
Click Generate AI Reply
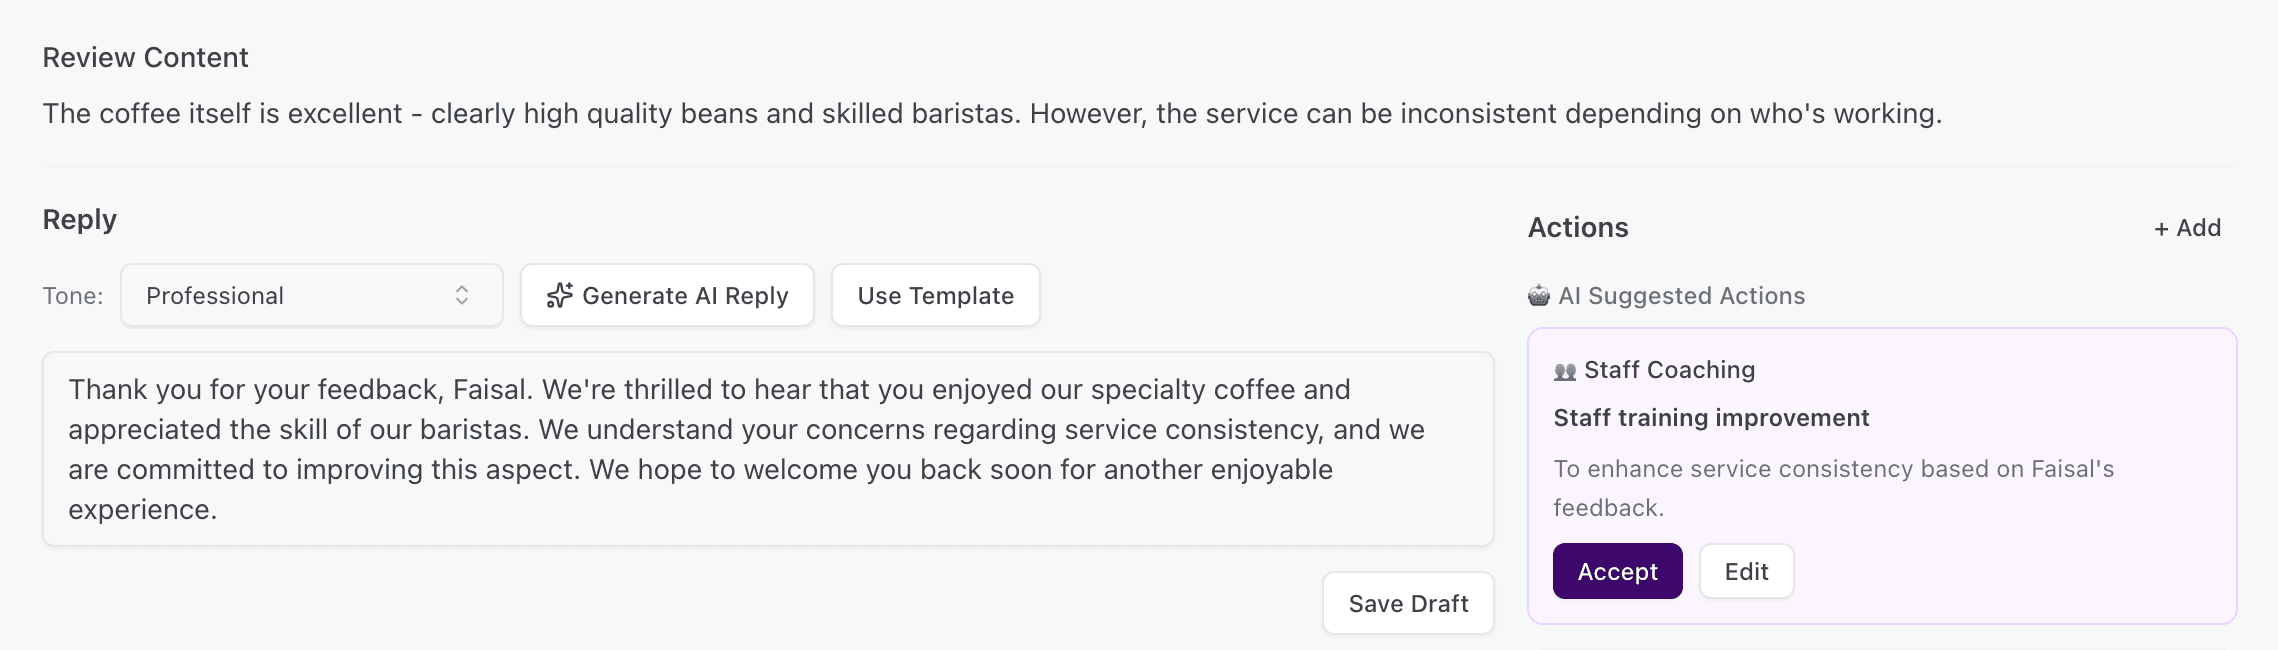point(666,295)
